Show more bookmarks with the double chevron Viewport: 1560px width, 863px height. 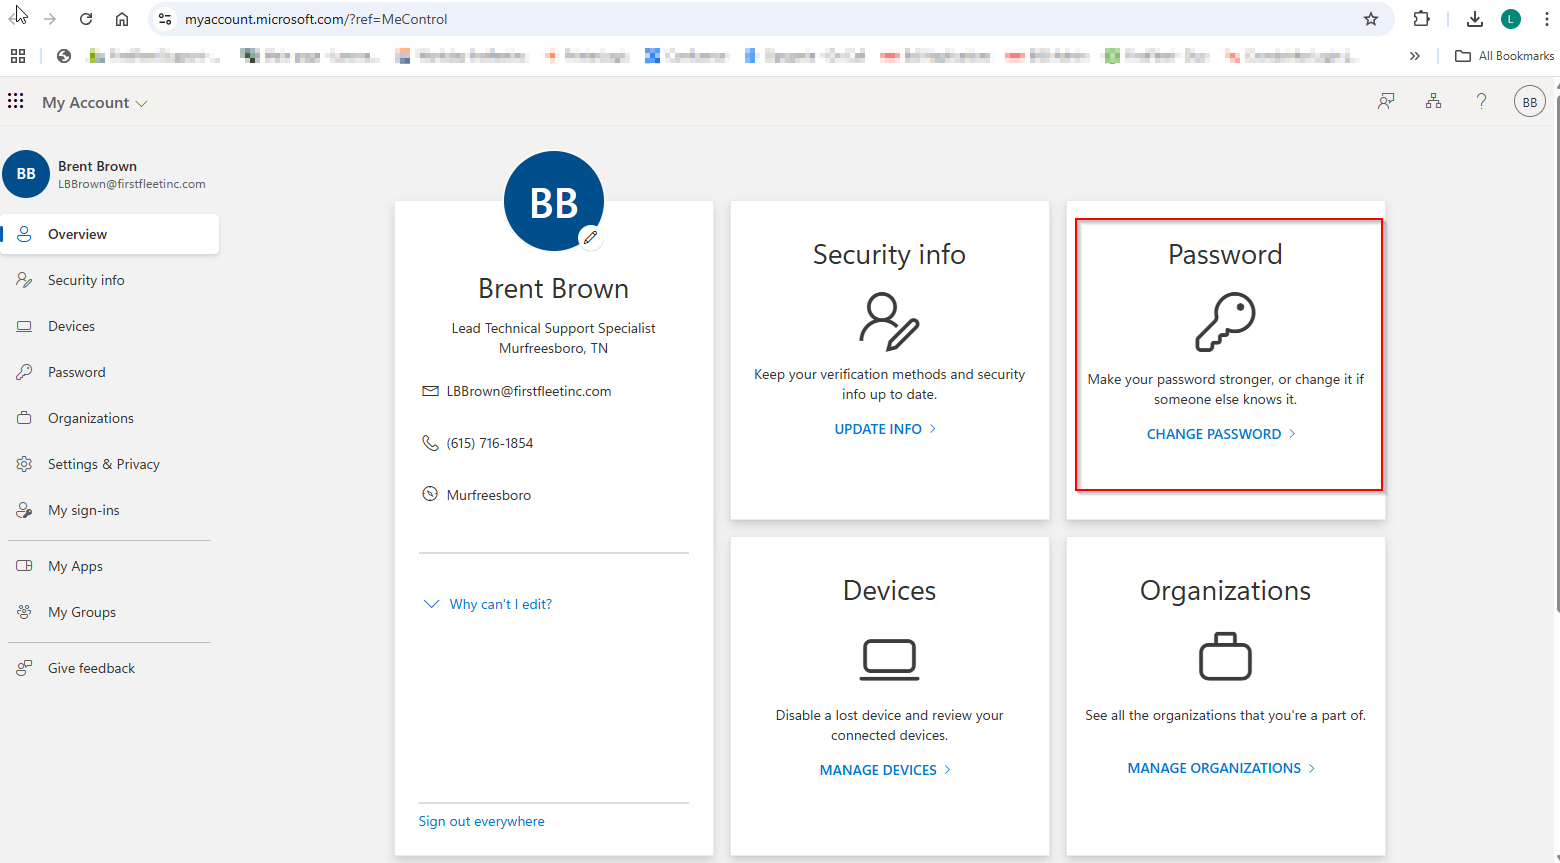tap(1415, 56)
